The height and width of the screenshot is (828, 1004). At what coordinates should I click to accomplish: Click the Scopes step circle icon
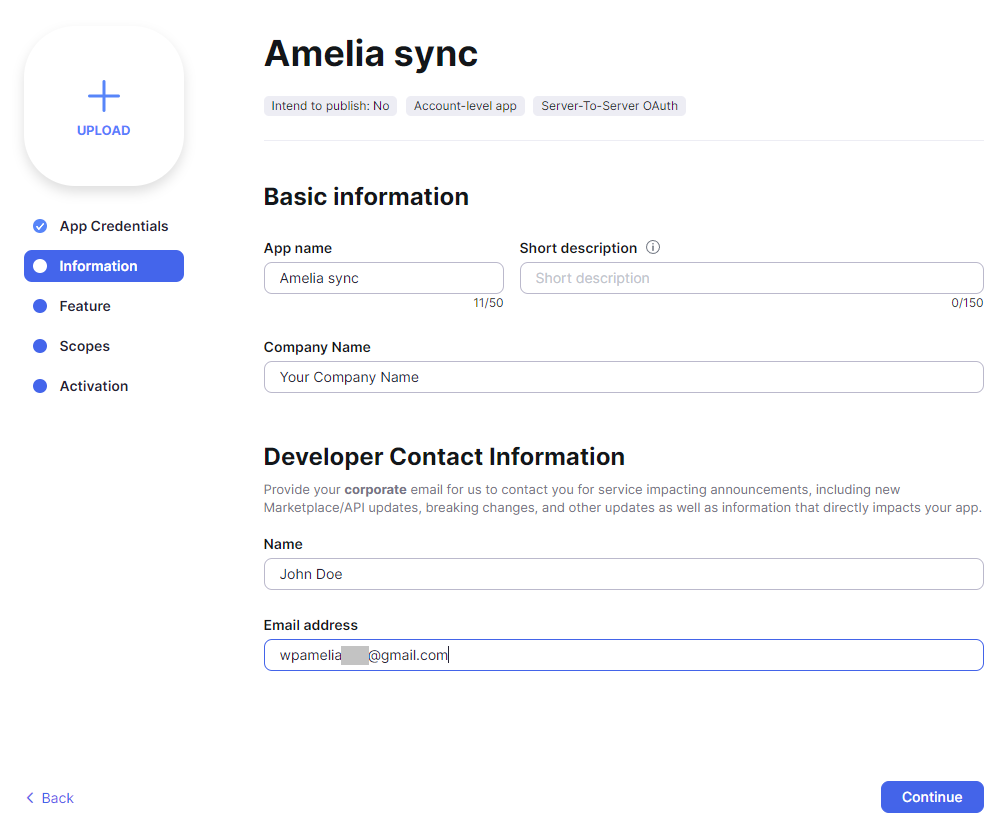(x=40, y=346)
